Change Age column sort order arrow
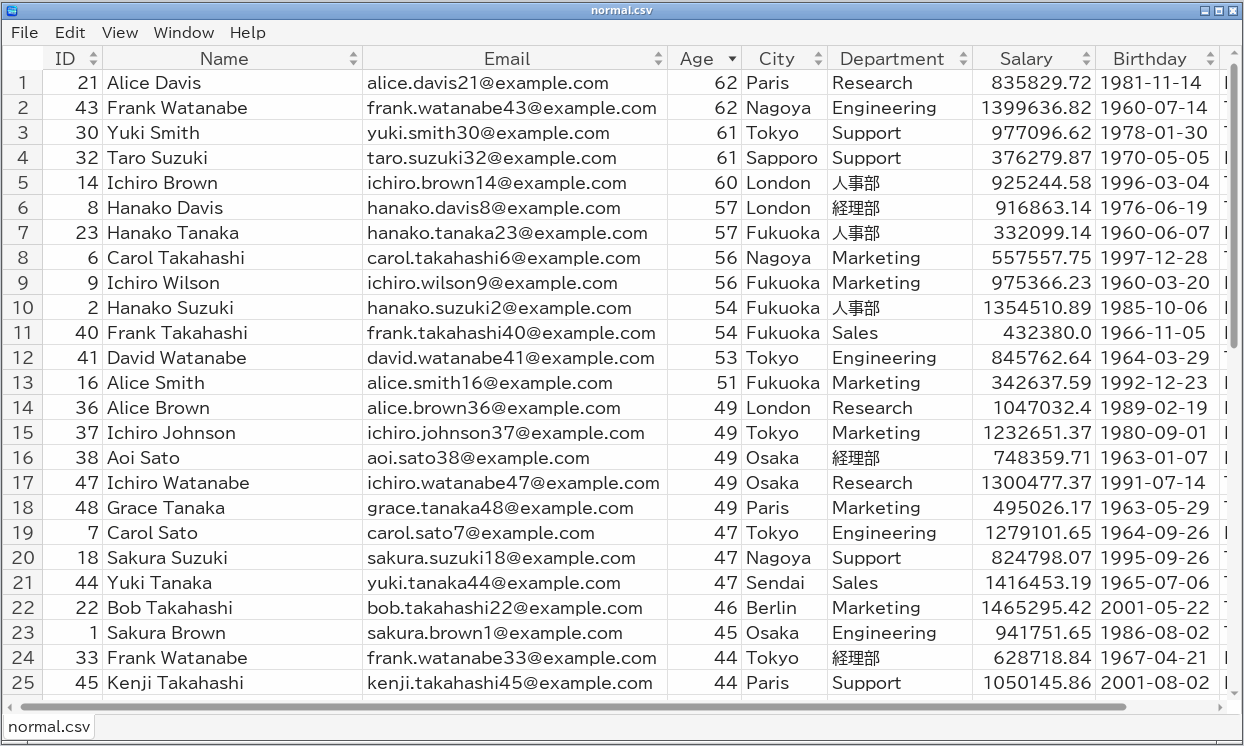 point(732,59)
